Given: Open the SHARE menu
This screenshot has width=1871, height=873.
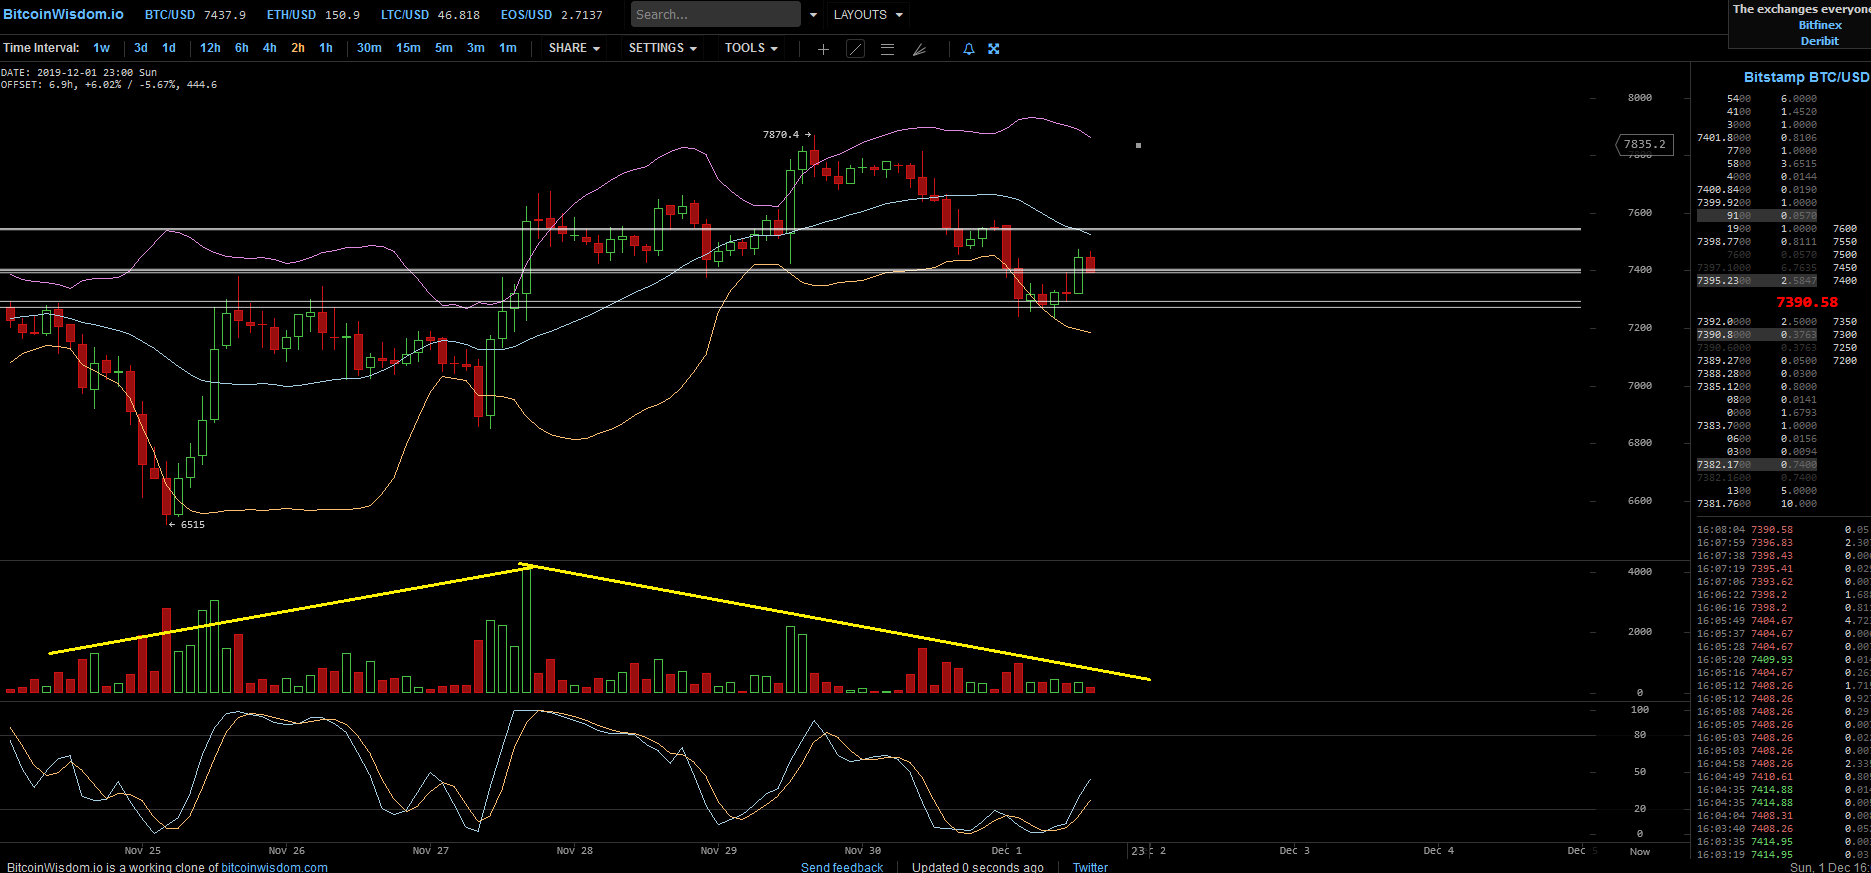Looking at the screenshot, I should [574, 48].
